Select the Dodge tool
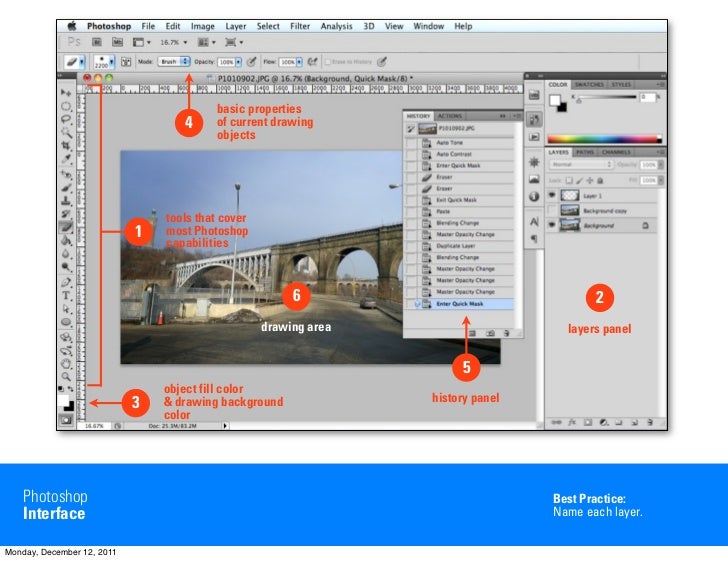Image resolution: width=728 pixels, height=561 pixels. click(66, 267)
